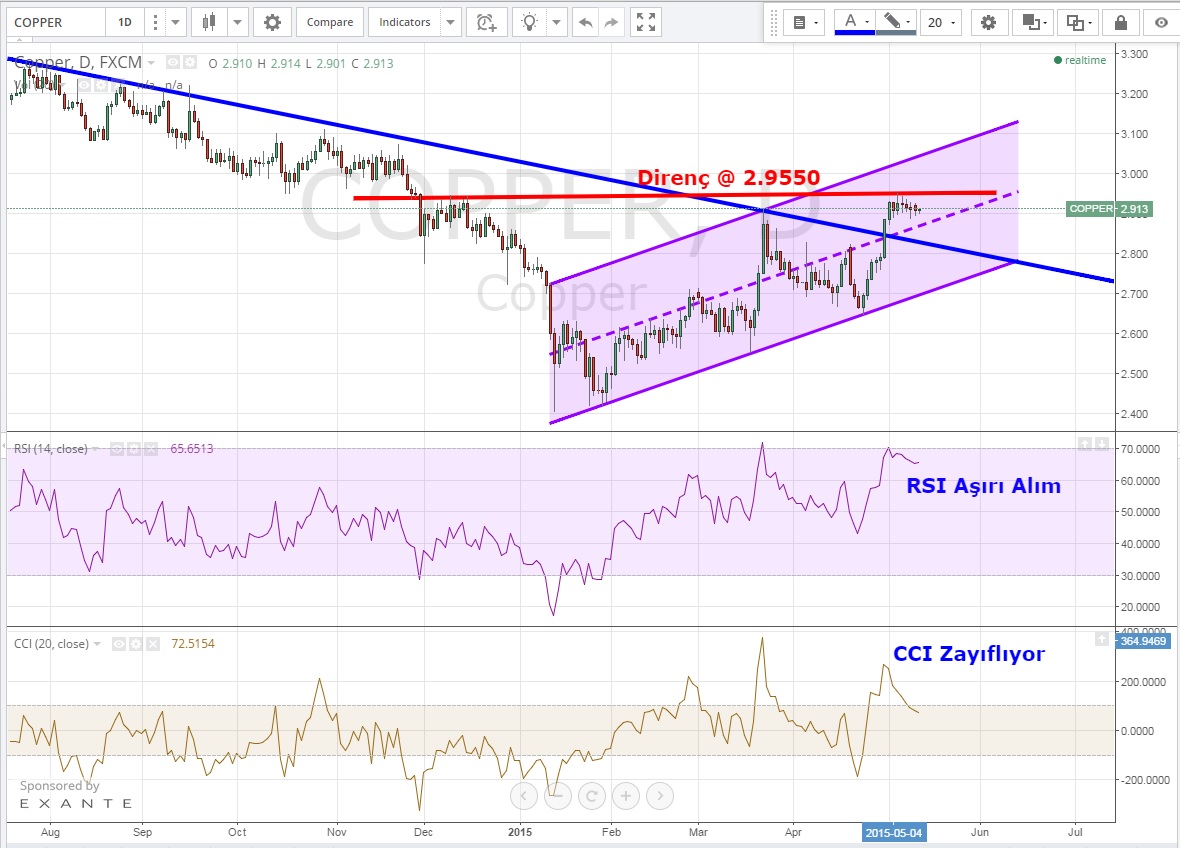Viewport: 1180px width, 848px height.
Task: Open the blue text color picker
Action: (852, 22)
